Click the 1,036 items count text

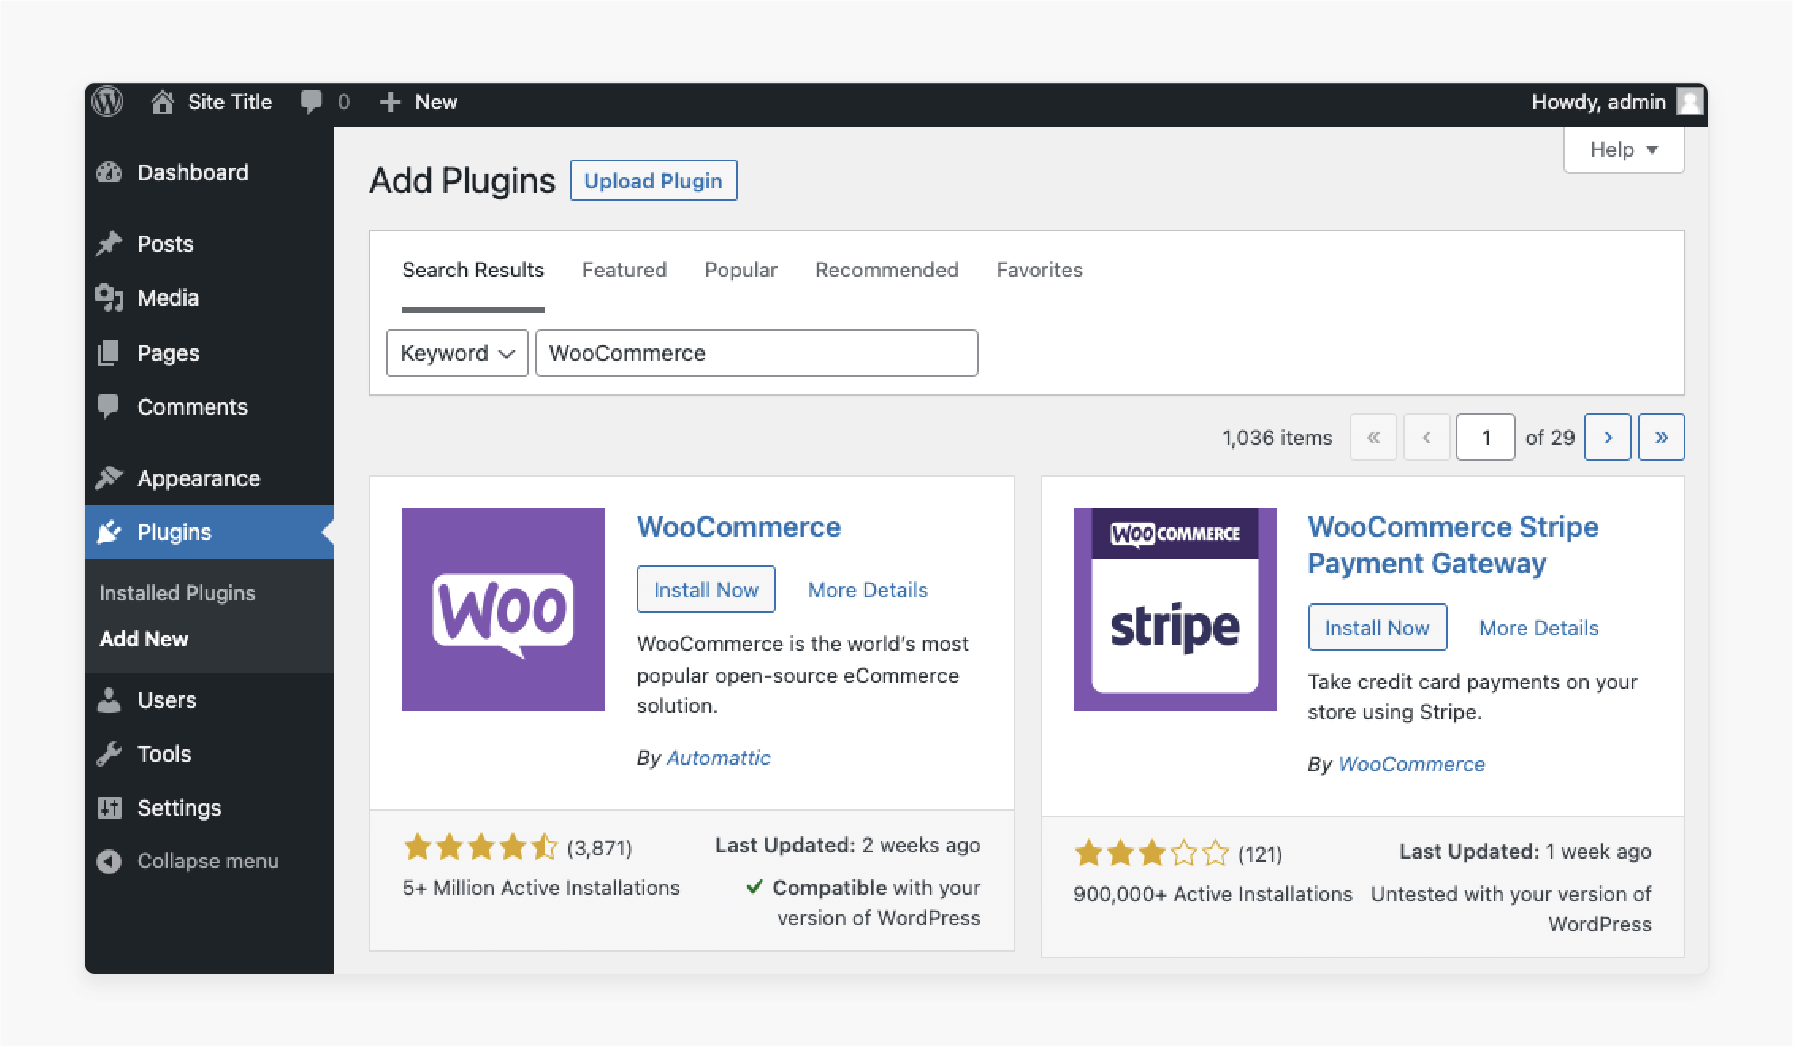(x=1277, y=438)
